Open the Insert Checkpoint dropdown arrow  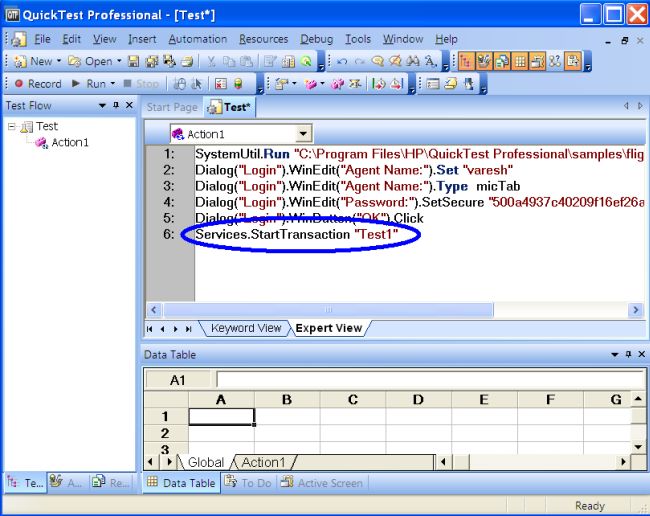click(294, 83)
